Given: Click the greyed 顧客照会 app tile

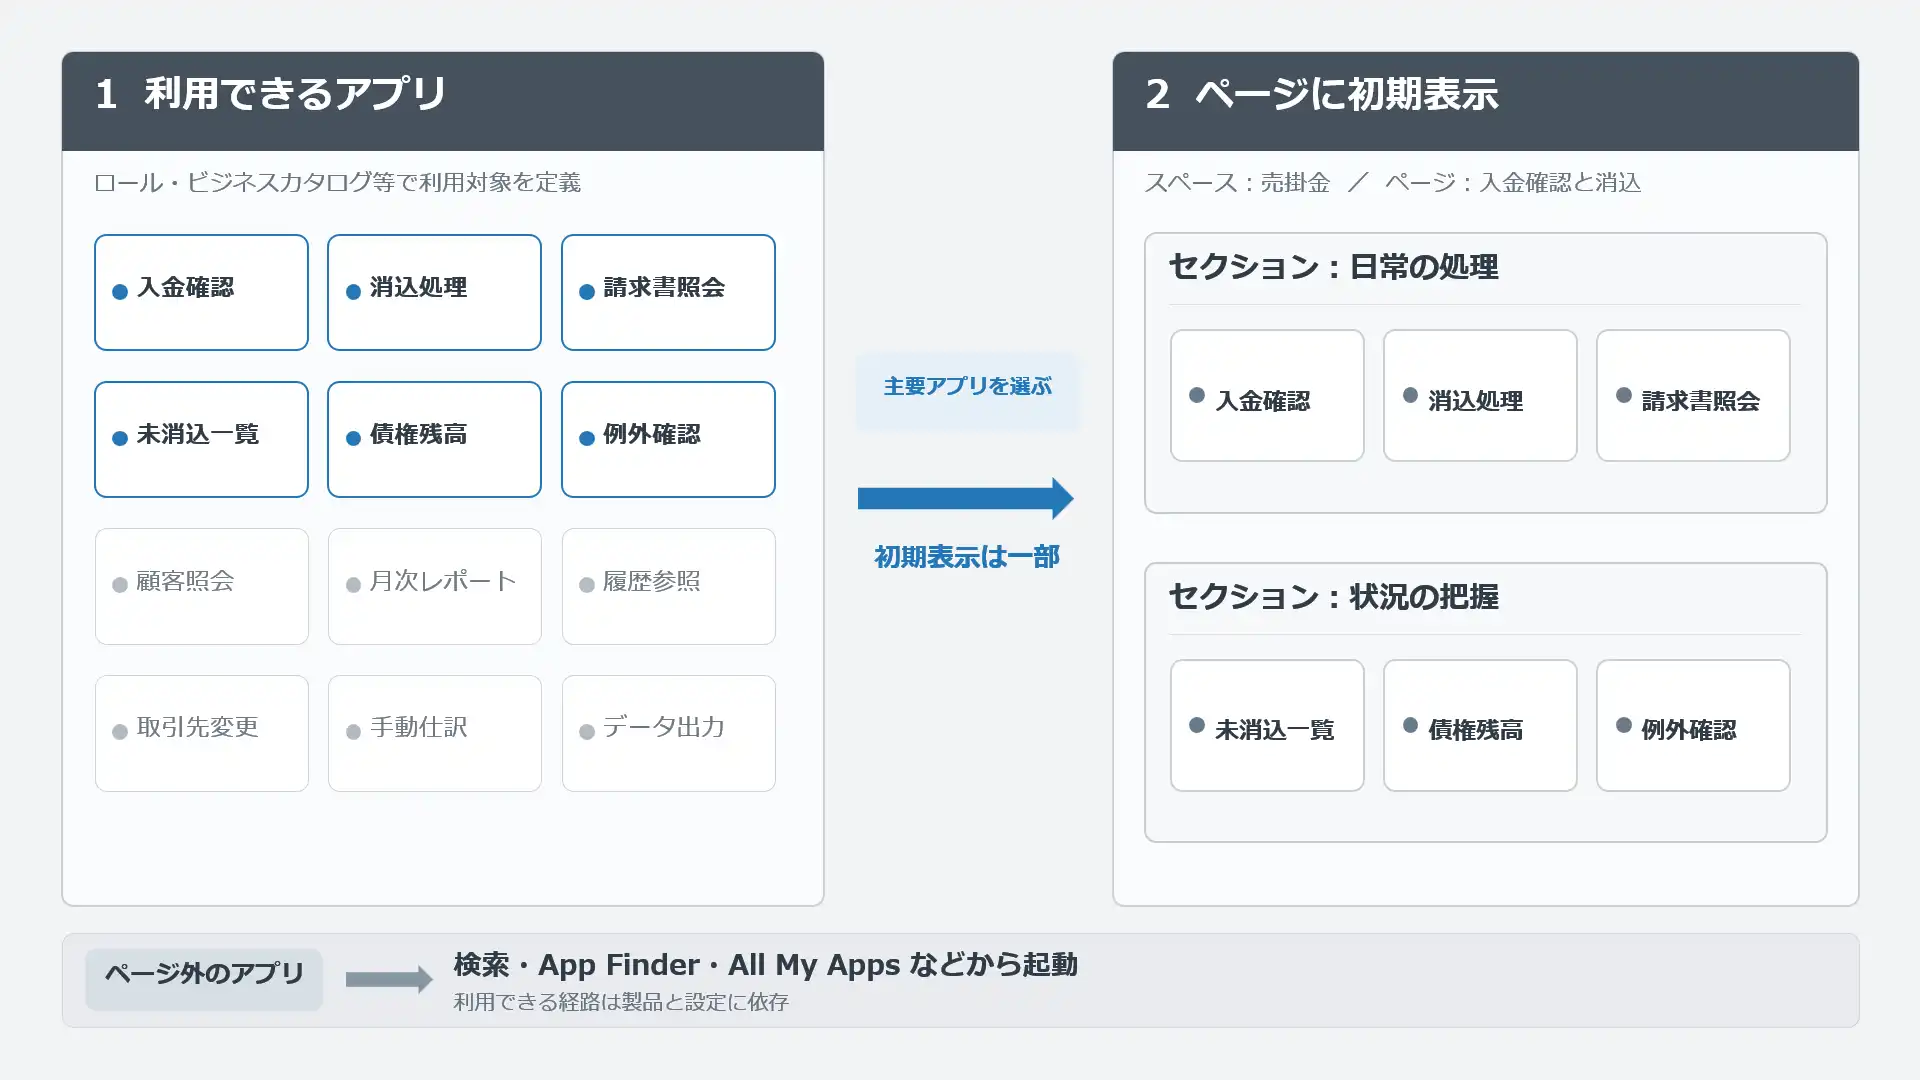Looking at the screenshot, I should point(201,586).
